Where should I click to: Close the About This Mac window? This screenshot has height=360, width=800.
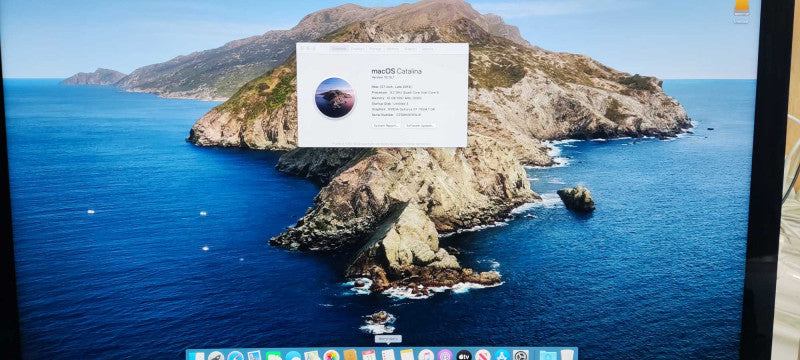coord(303,48)
